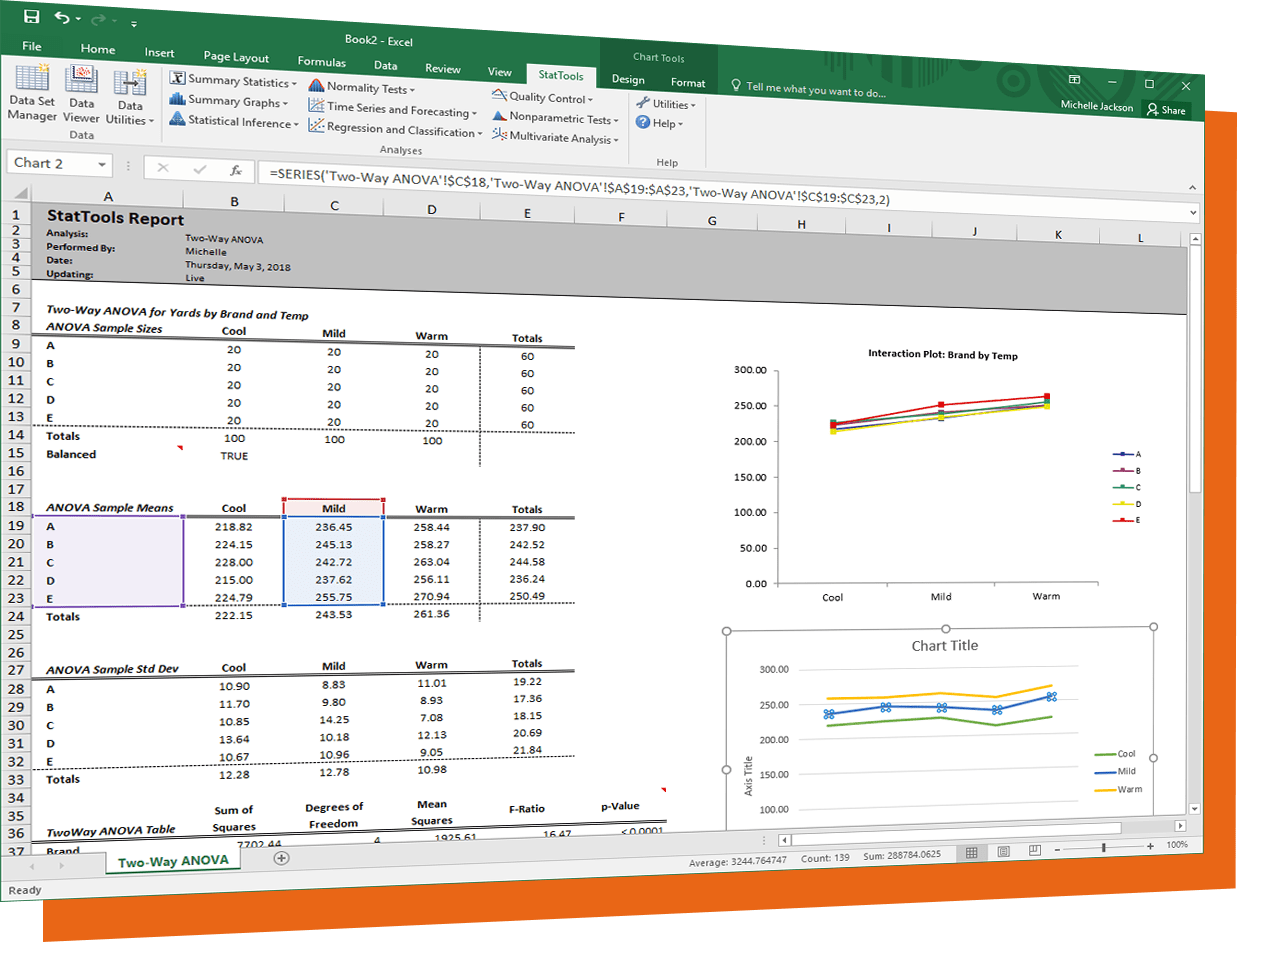
Task: Open the Design tab under Chart Tools
Action: pos(628,80)
